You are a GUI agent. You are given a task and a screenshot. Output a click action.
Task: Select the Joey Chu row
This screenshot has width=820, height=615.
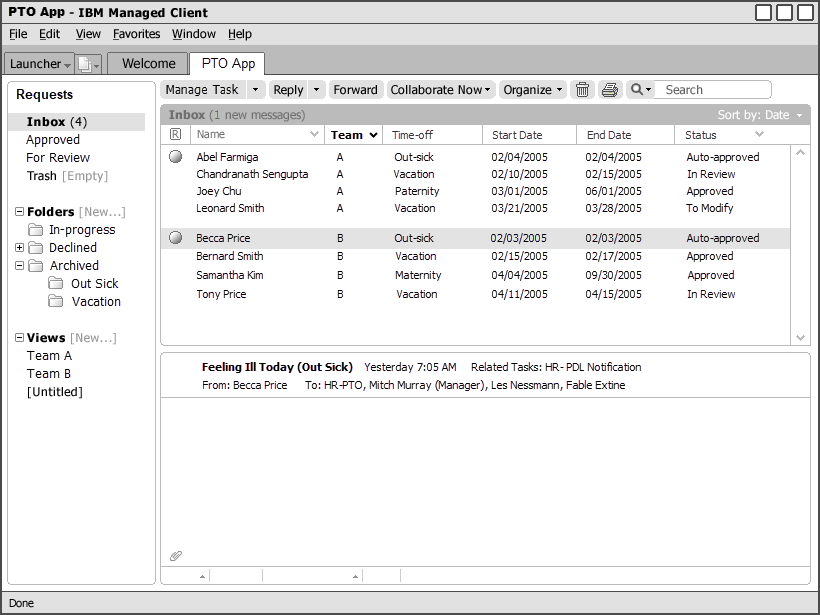475,191
